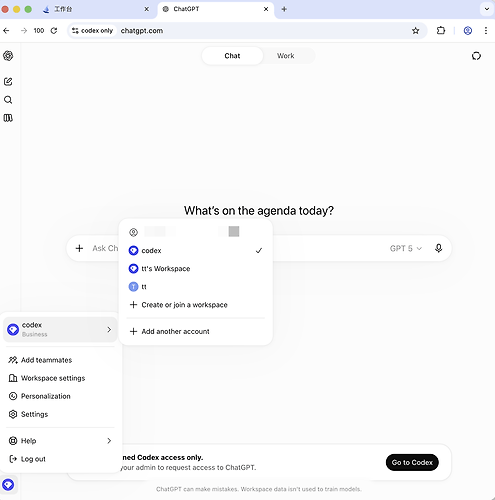The image size is (495, 500).
Task: Open Personalization
Action: pyautogui.click(x=60, y=396)
